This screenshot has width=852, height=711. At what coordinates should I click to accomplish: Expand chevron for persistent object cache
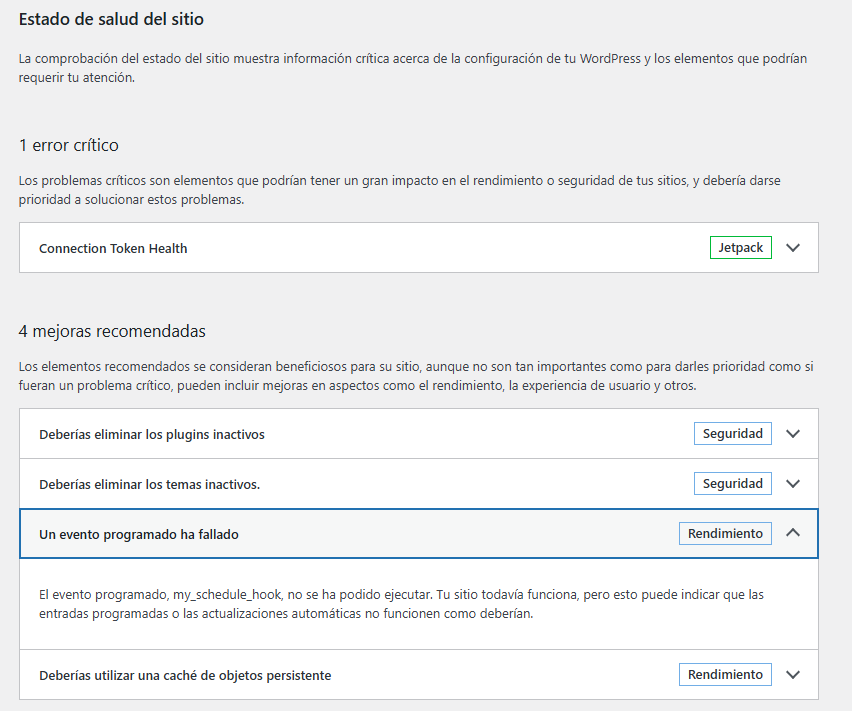pyautogui.click(x=793, y=675)
